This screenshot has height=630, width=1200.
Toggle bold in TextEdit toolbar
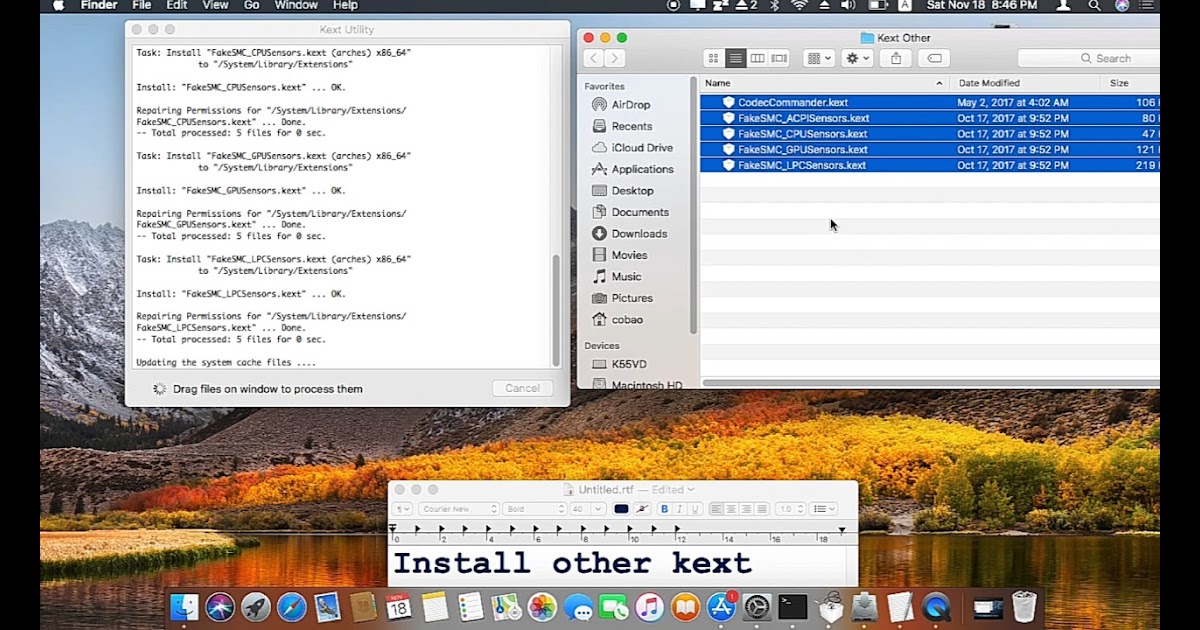pos(664,509)
